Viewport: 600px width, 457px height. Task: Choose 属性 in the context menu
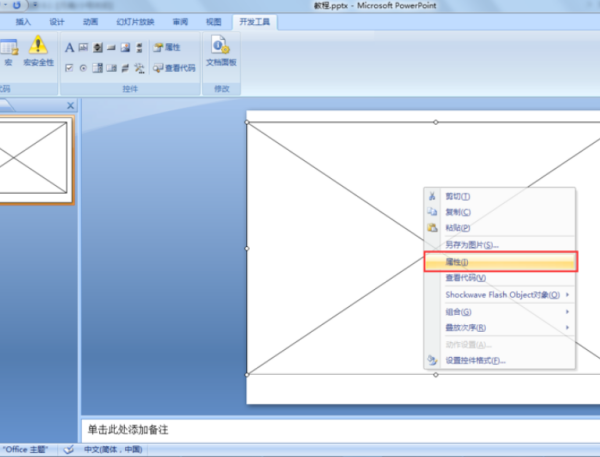tap(500, 261)
